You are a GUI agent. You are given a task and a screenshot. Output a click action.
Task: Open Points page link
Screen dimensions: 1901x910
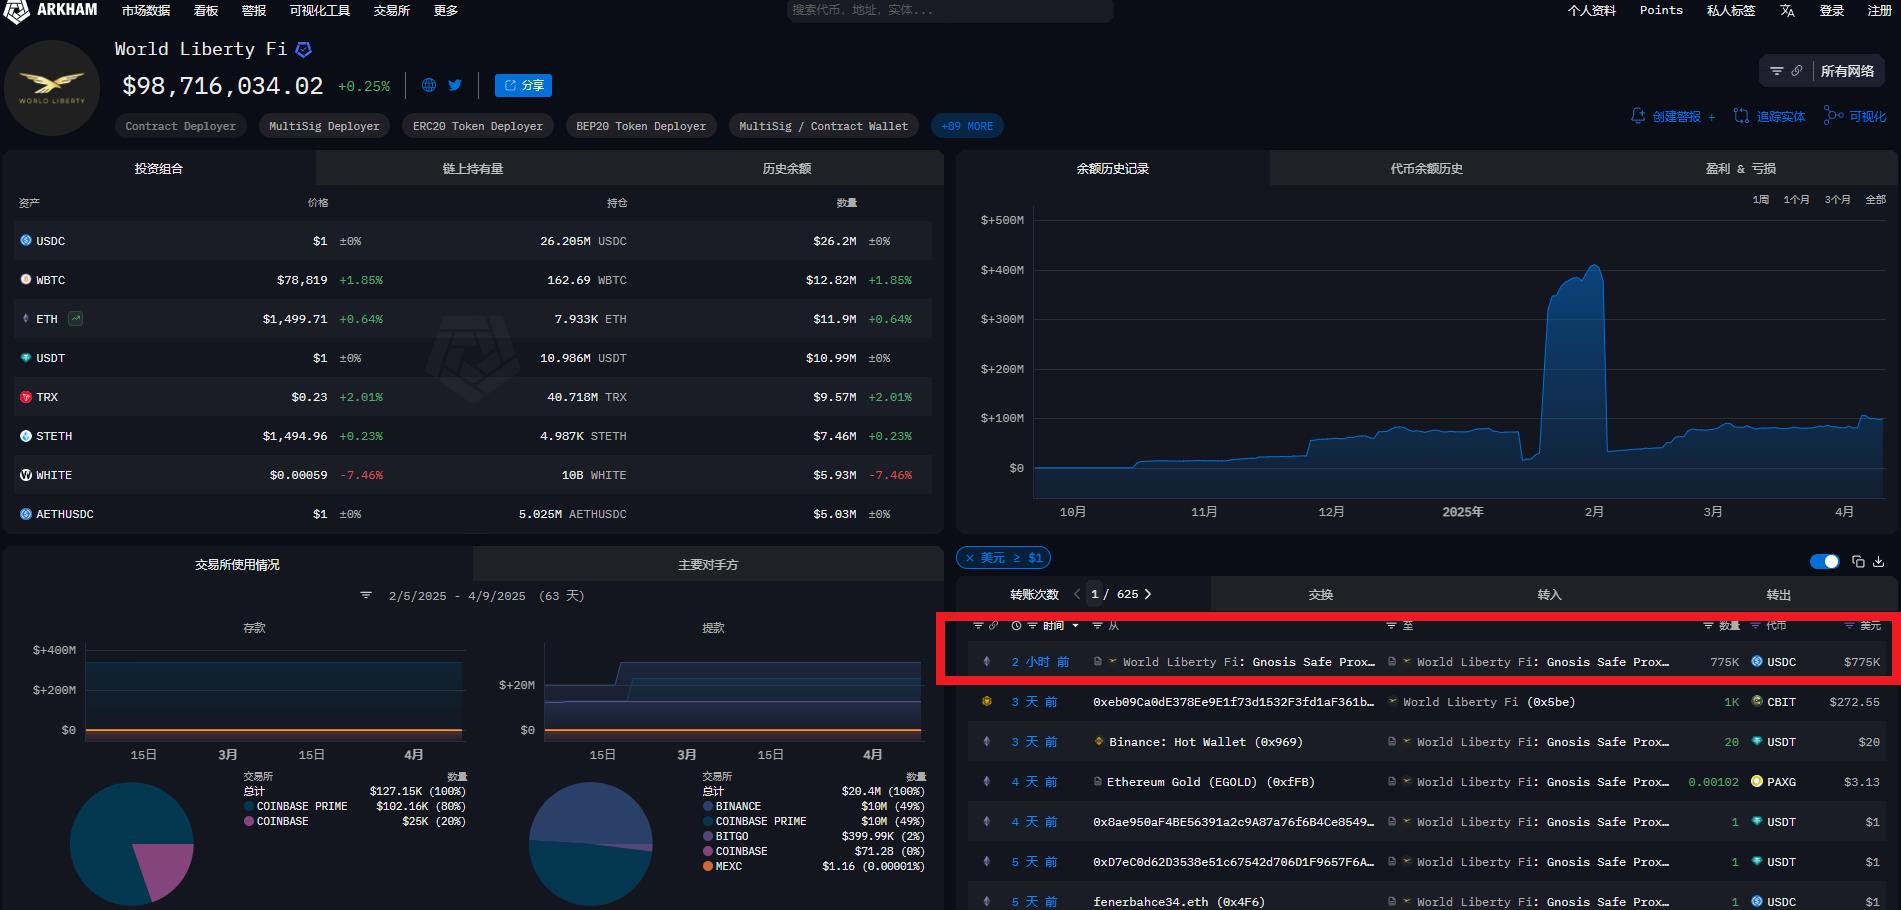pos(1661,10)
